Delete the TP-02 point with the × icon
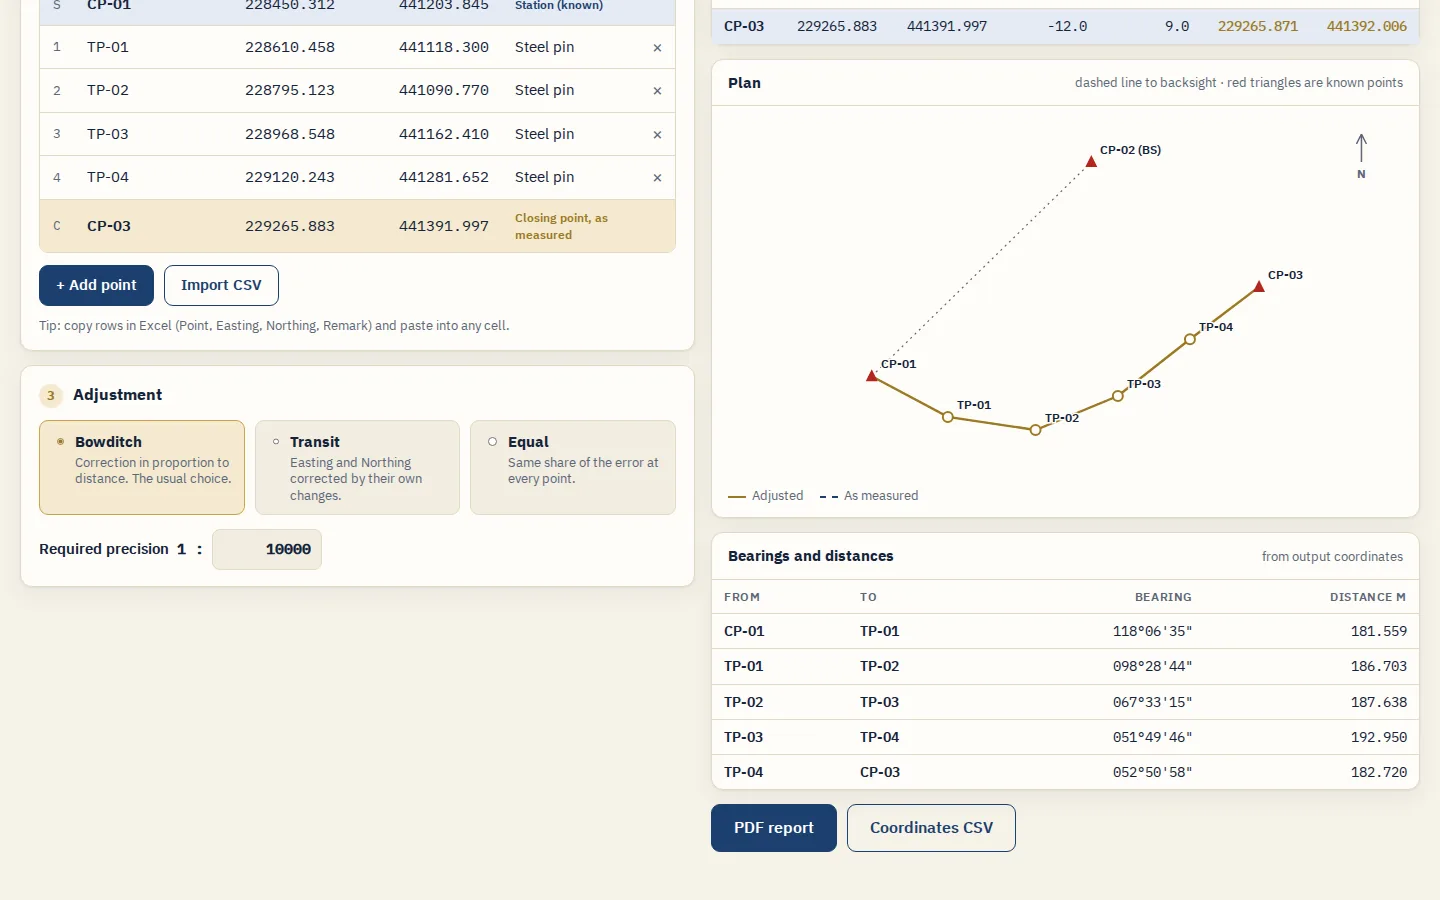Image resolution: width=1440 pixels, height=900 pixels. 657,91
